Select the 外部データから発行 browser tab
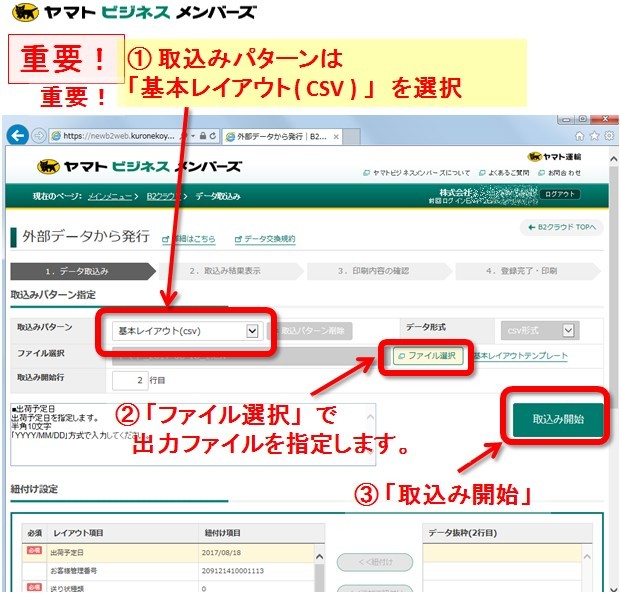Viewport: 620px width, 604px height. point(282,137)
